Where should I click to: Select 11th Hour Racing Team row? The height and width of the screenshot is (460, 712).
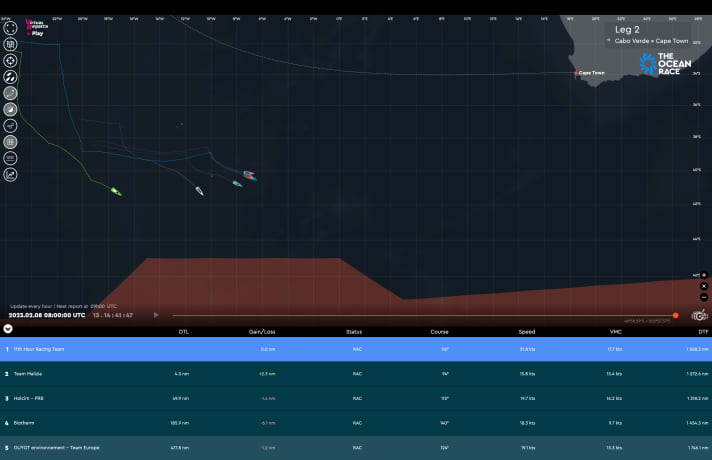356,349
